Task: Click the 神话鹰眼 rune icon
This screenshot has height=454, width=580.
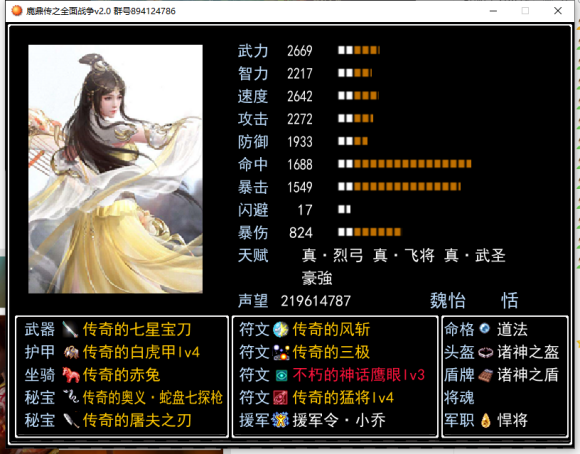Action: click(281, 375)
